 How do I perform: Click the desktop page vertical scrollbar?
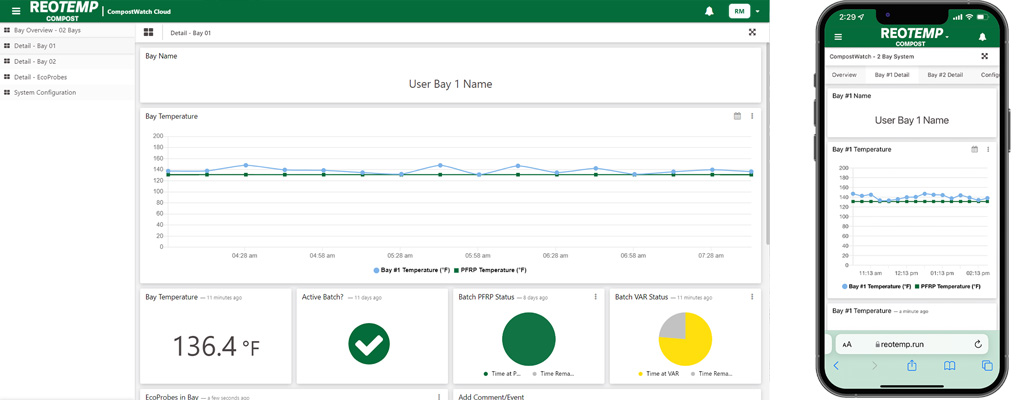pos(766,143)
